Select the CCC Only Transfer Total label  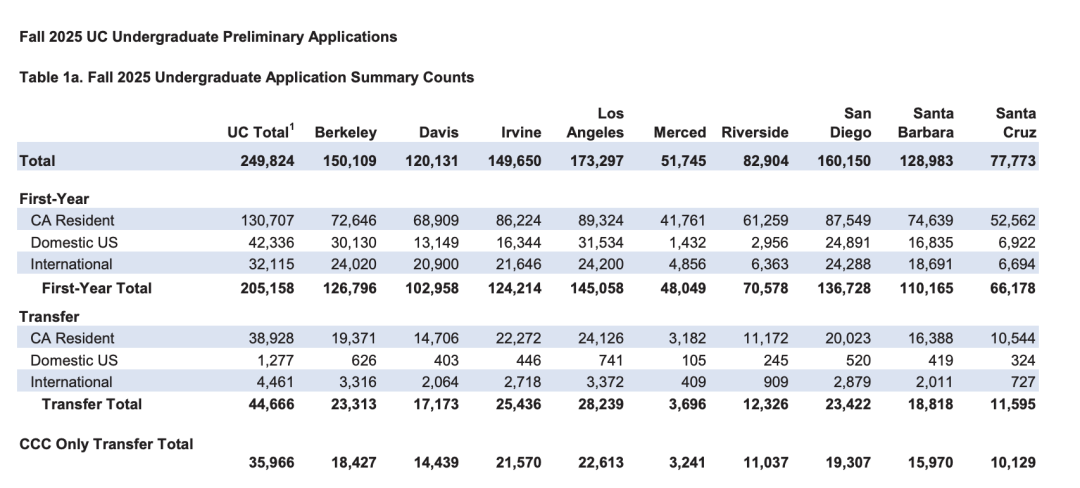[x=106, y=444]
